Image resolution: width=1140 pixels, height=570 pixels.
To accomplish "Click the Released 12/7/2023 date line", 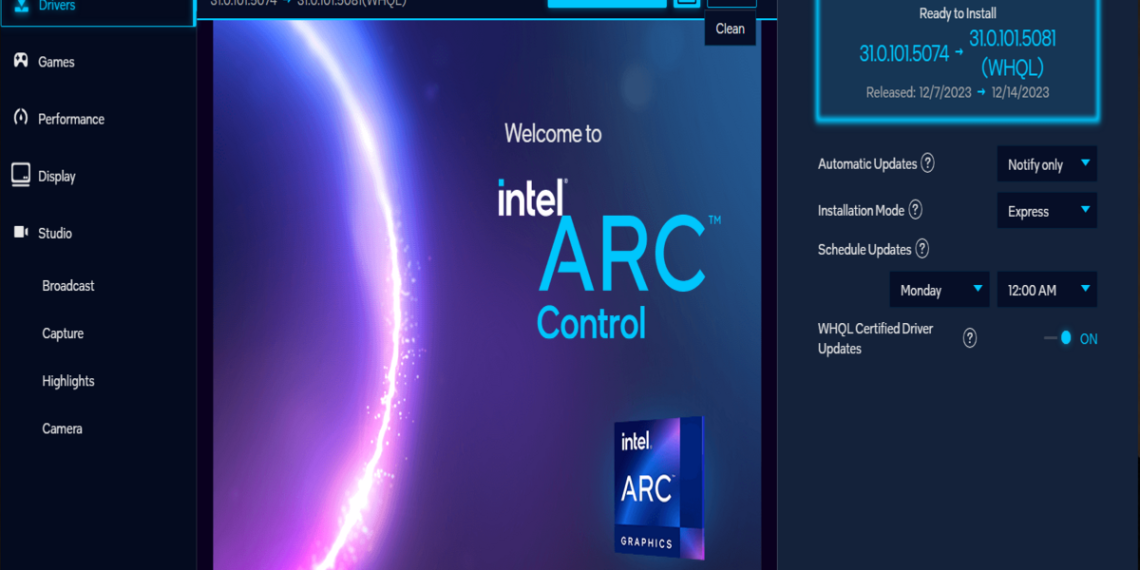I will pos(958,92).
